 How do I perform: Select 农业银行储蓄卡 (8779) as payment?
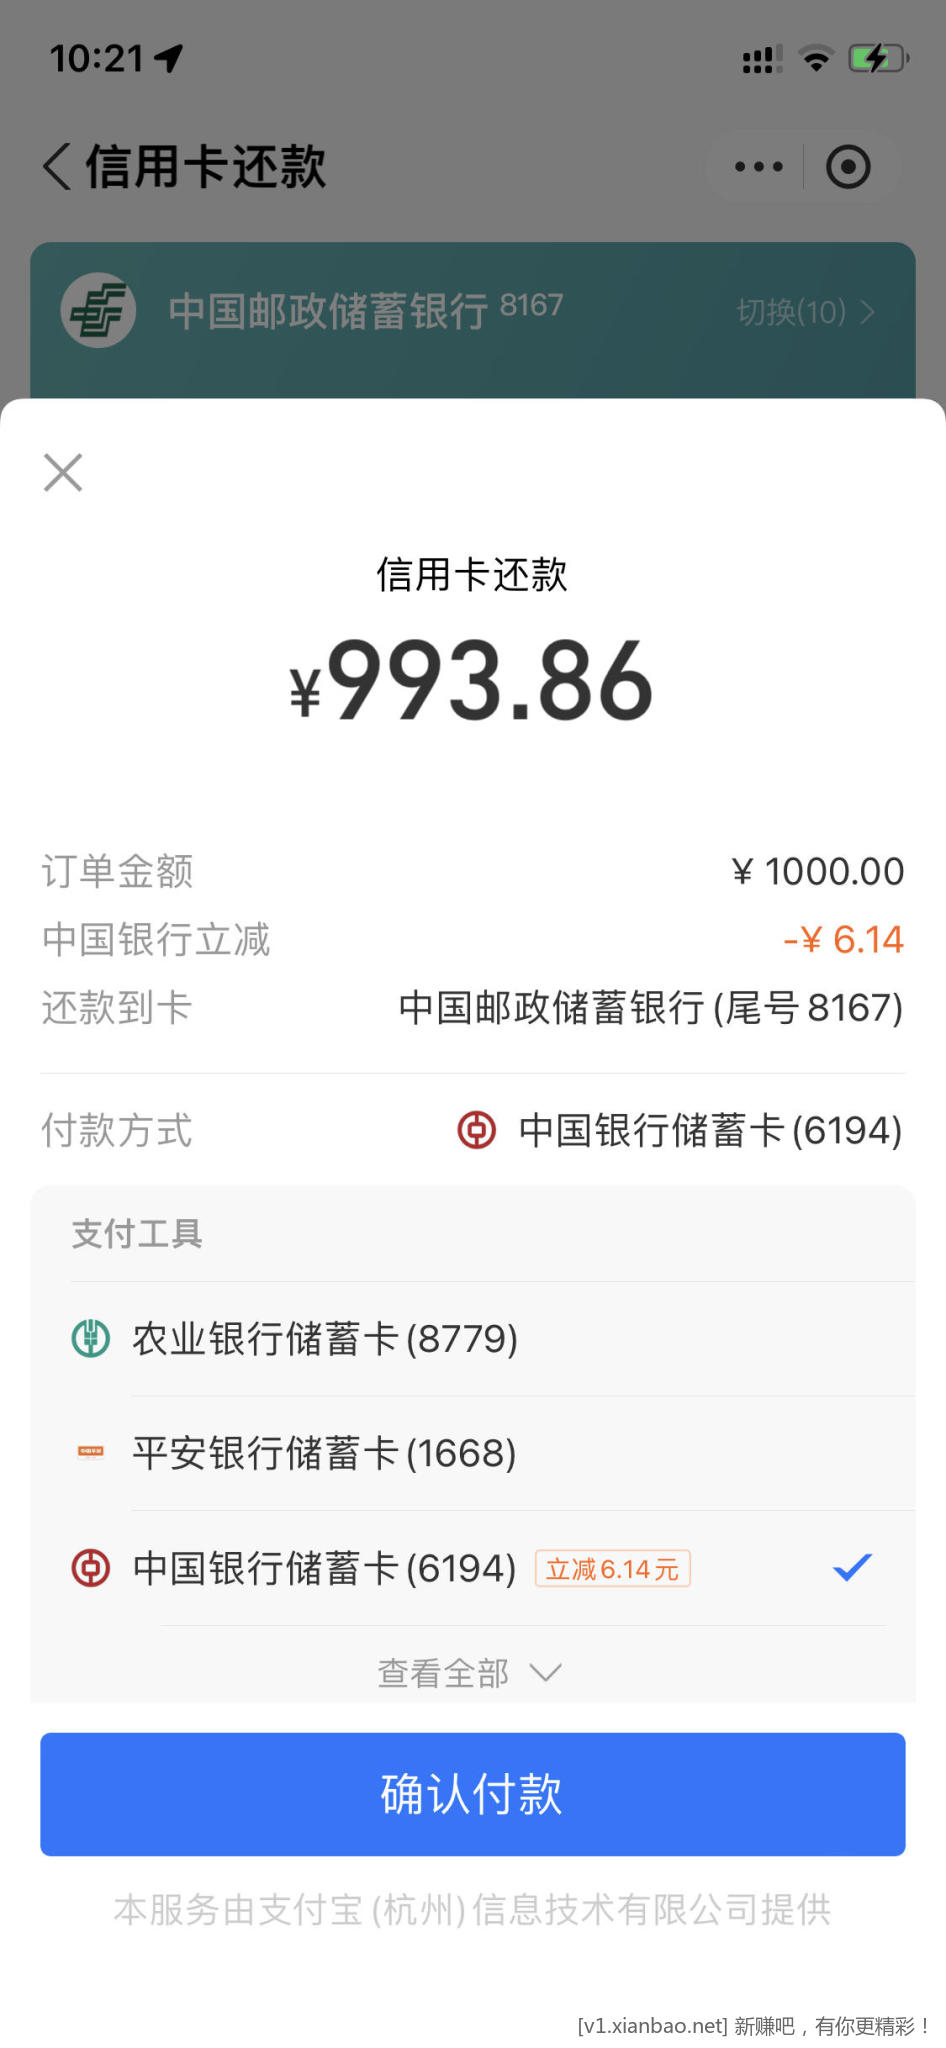pyautogui.click(x=325, y=1339)
